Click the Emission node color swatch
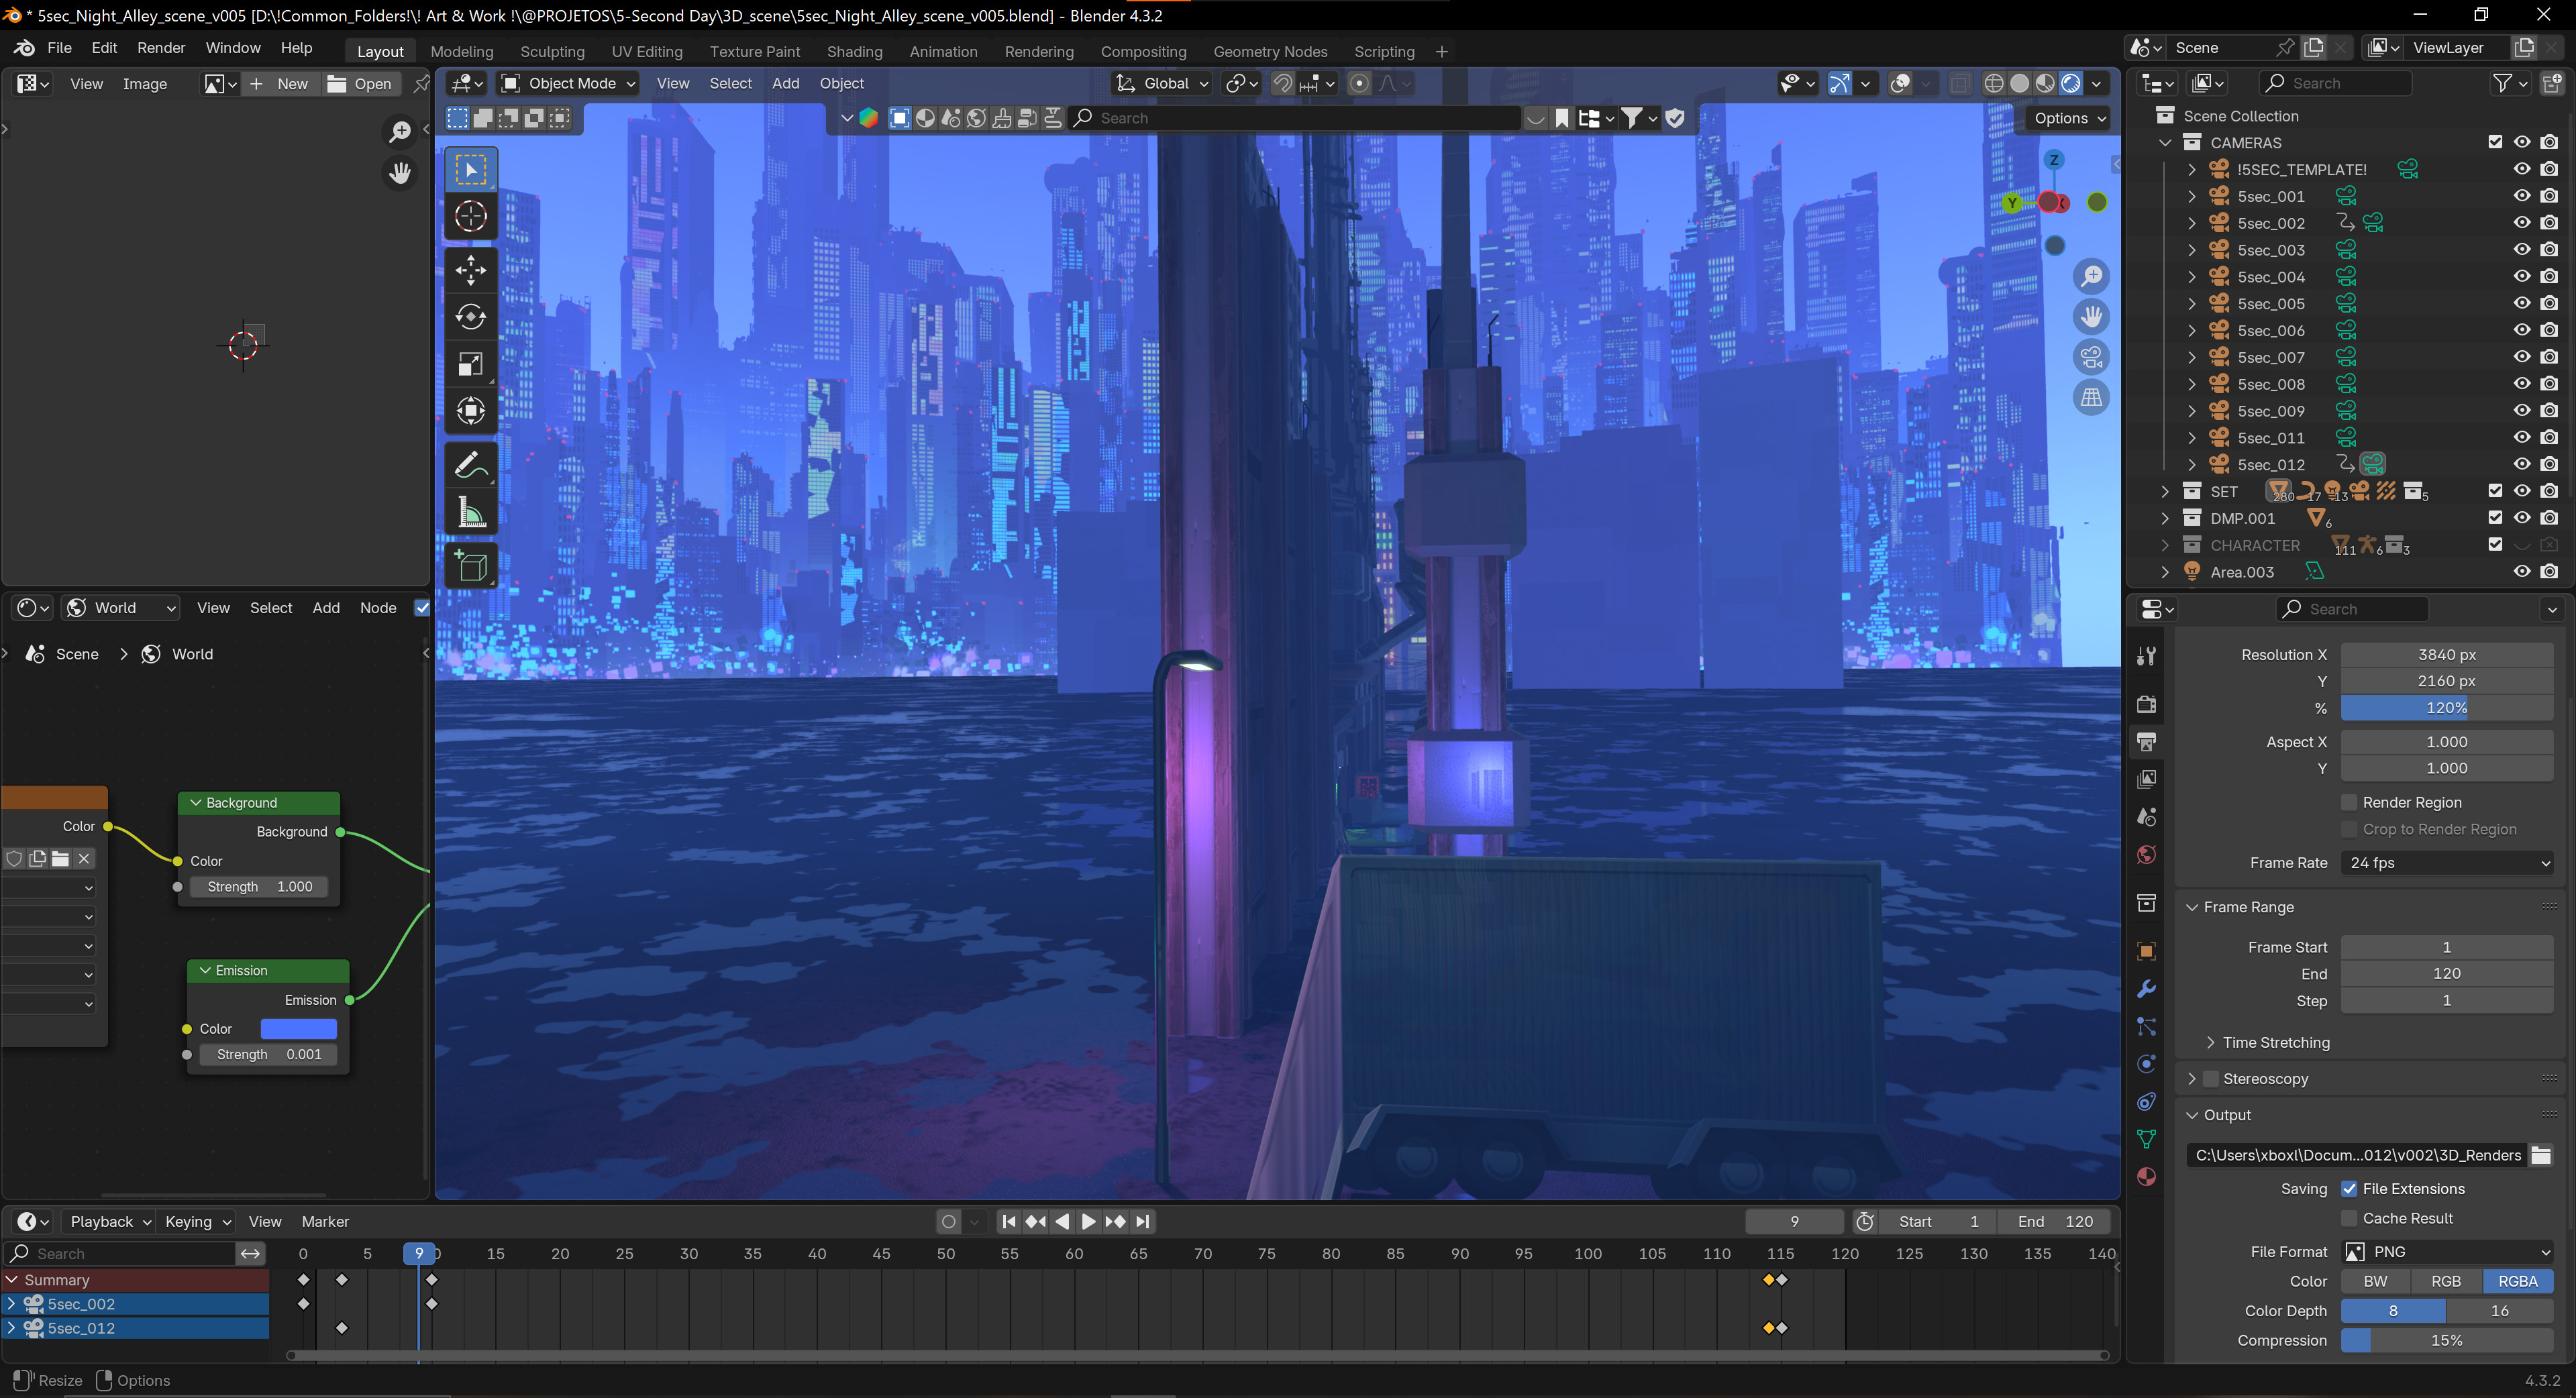Image resolution: width=2576 pixels, height=1398 pixels. click(x=298, y=1028)
